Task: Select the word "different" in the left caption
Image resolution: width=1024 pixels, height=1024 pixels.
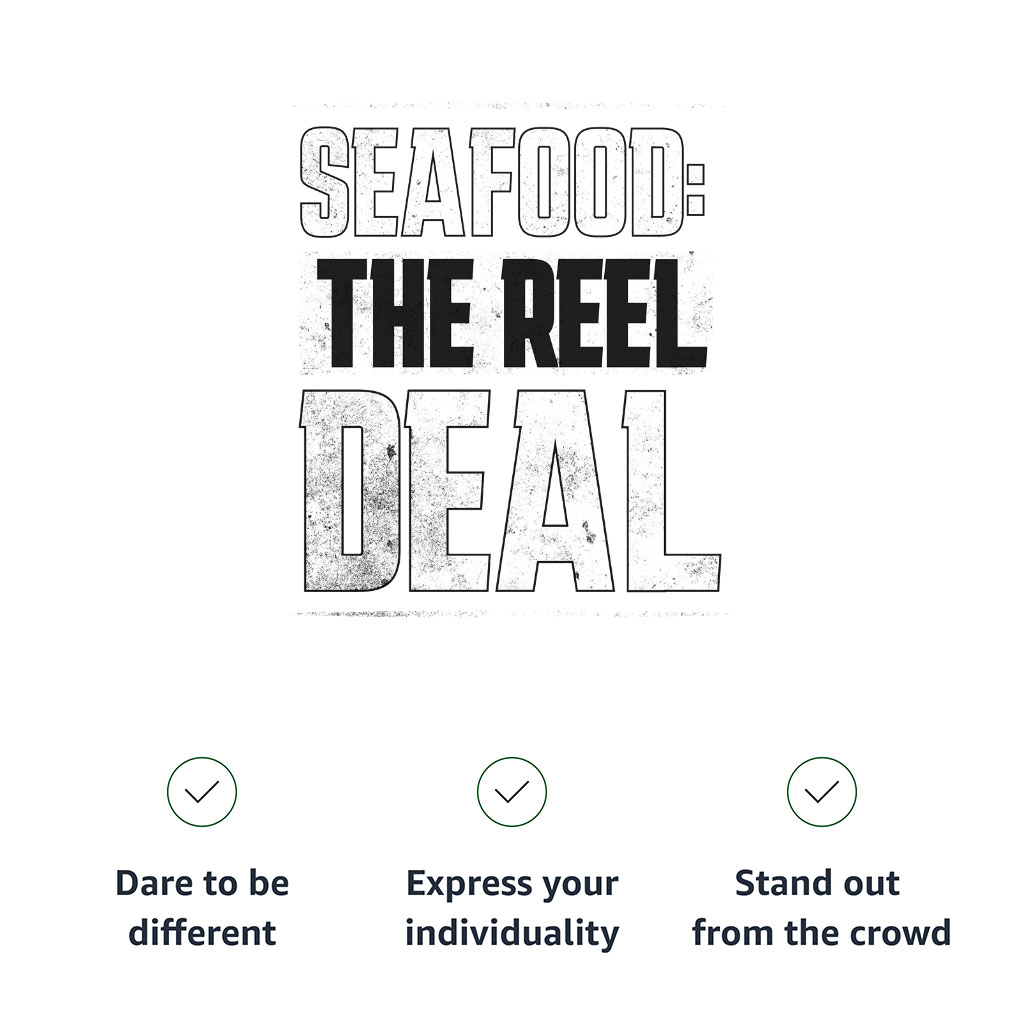Action: [x=202, y=933]
